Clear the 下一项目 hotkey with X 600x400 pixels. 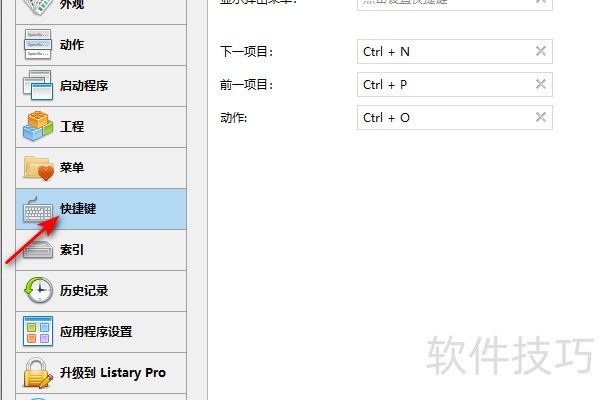541,51
